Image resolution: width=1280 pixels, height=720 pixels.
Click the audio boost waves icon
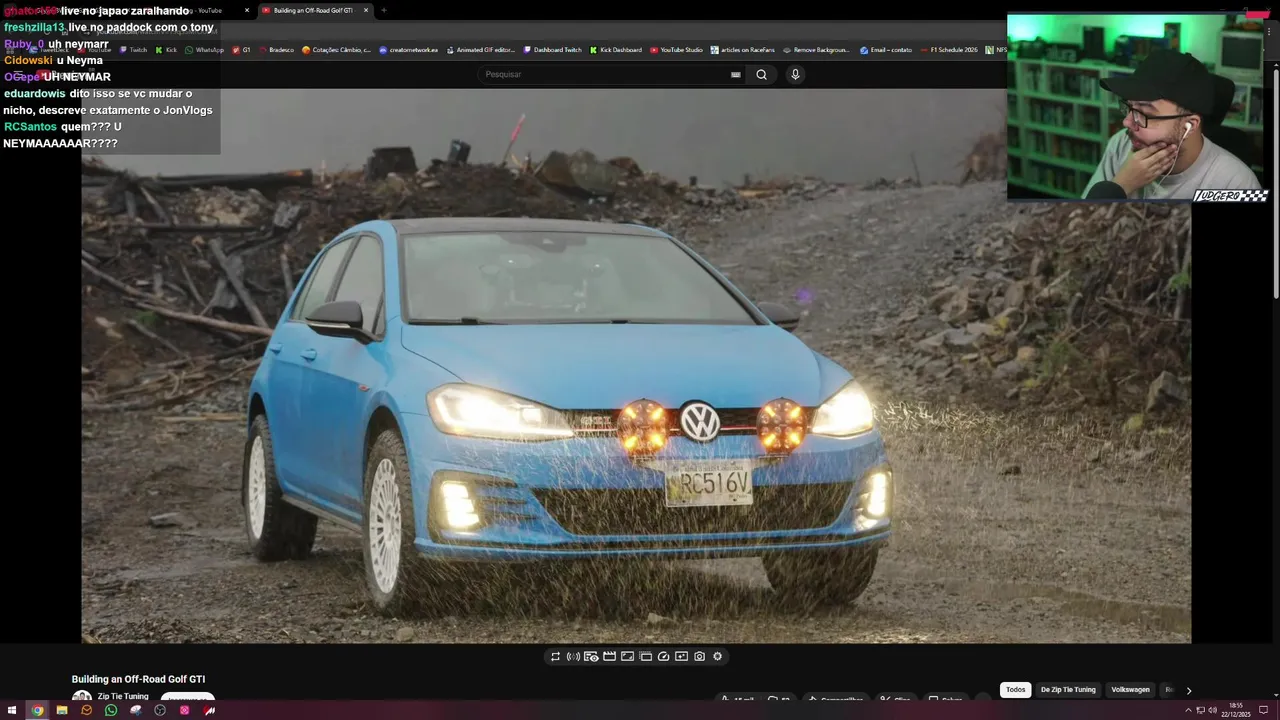pyautogui.click(x=573, y=657)
